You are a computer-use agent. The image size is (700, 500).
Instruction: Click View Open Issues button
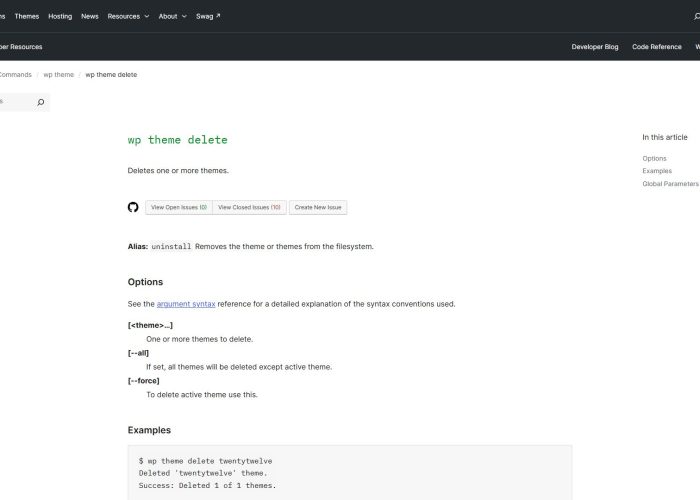[179, 208]
